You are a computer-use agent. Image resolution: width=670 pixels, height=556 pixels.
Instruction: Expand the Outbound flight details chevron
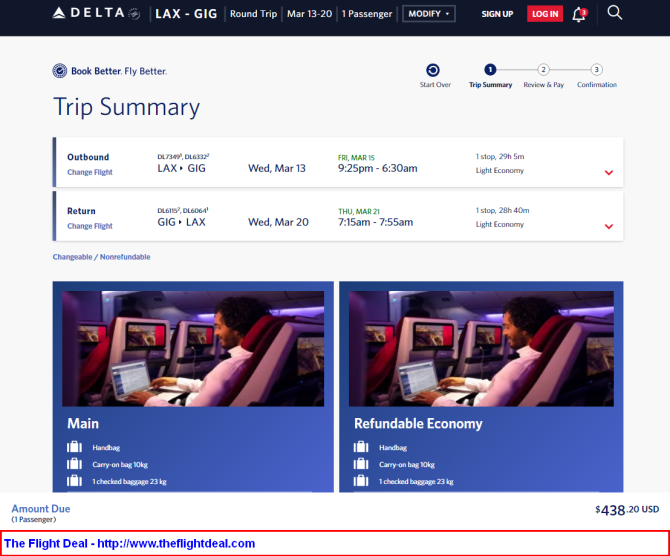[609, 173]
